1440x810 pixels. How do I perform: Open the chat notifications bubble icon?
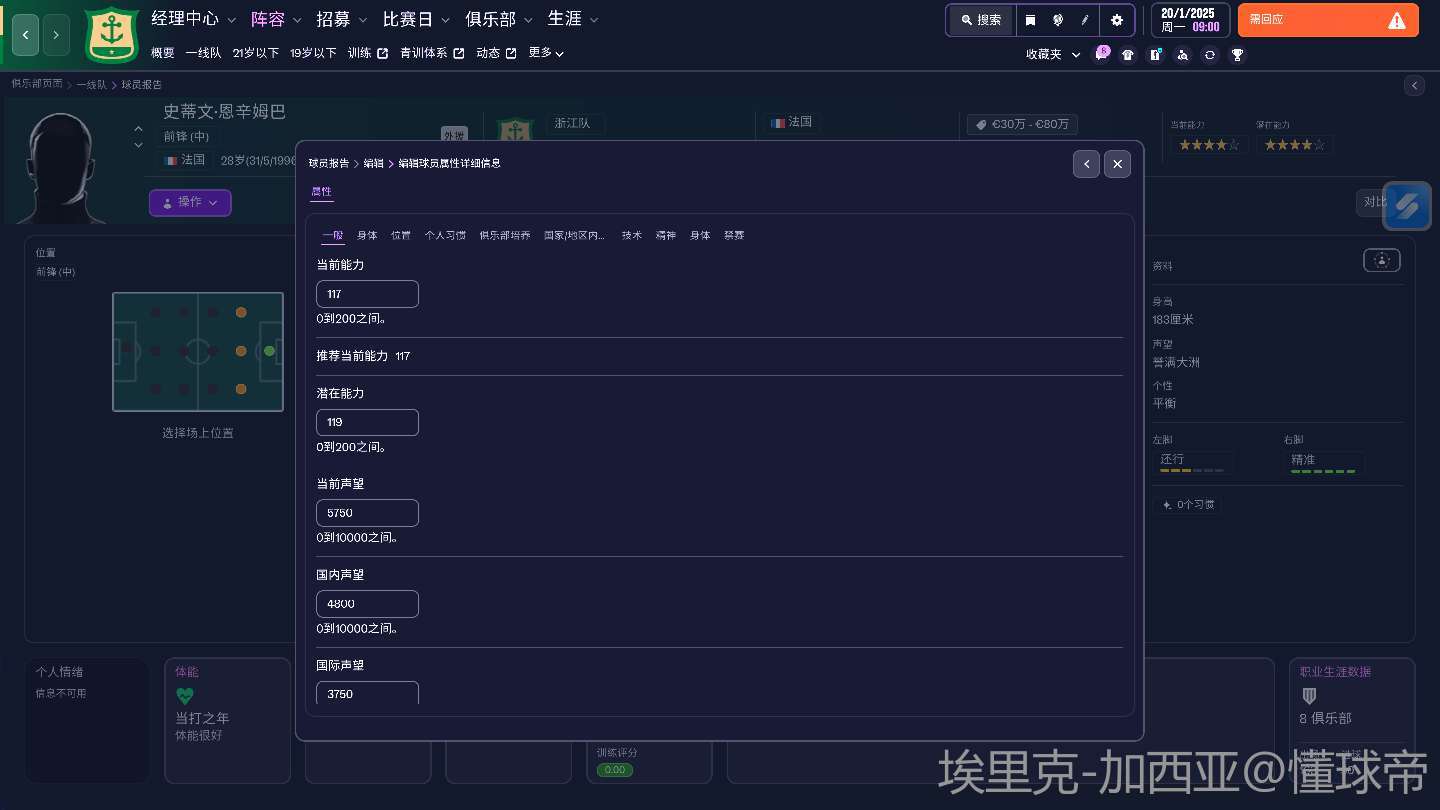coord(1101,54)
